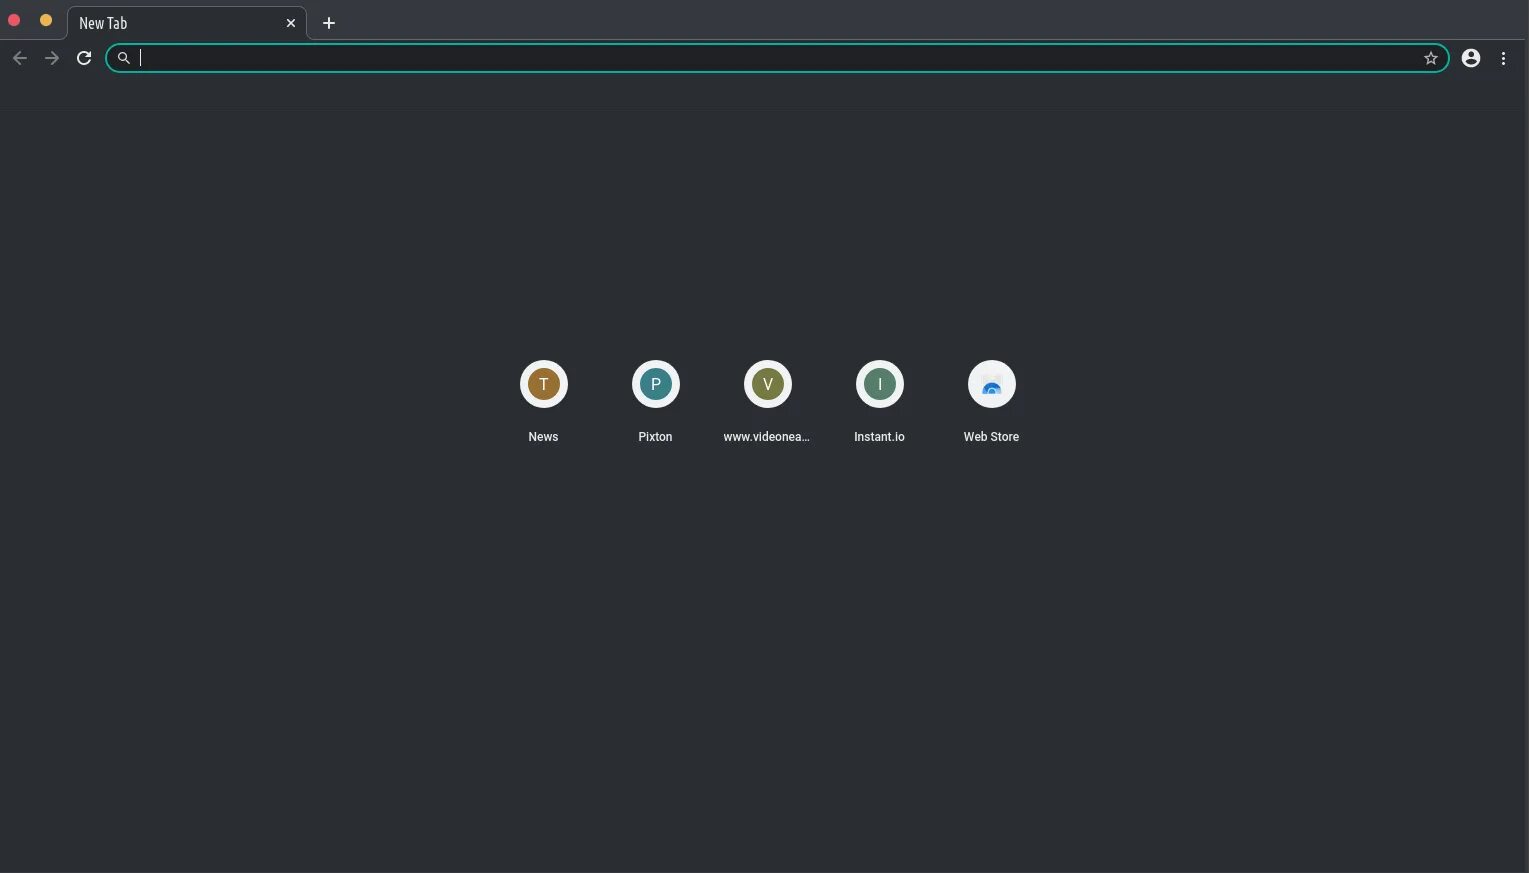Image resolution: width=1529 pixels, height=873 pixels.
Task: Click the yellow minimize window dot
Action: [46, 20]
